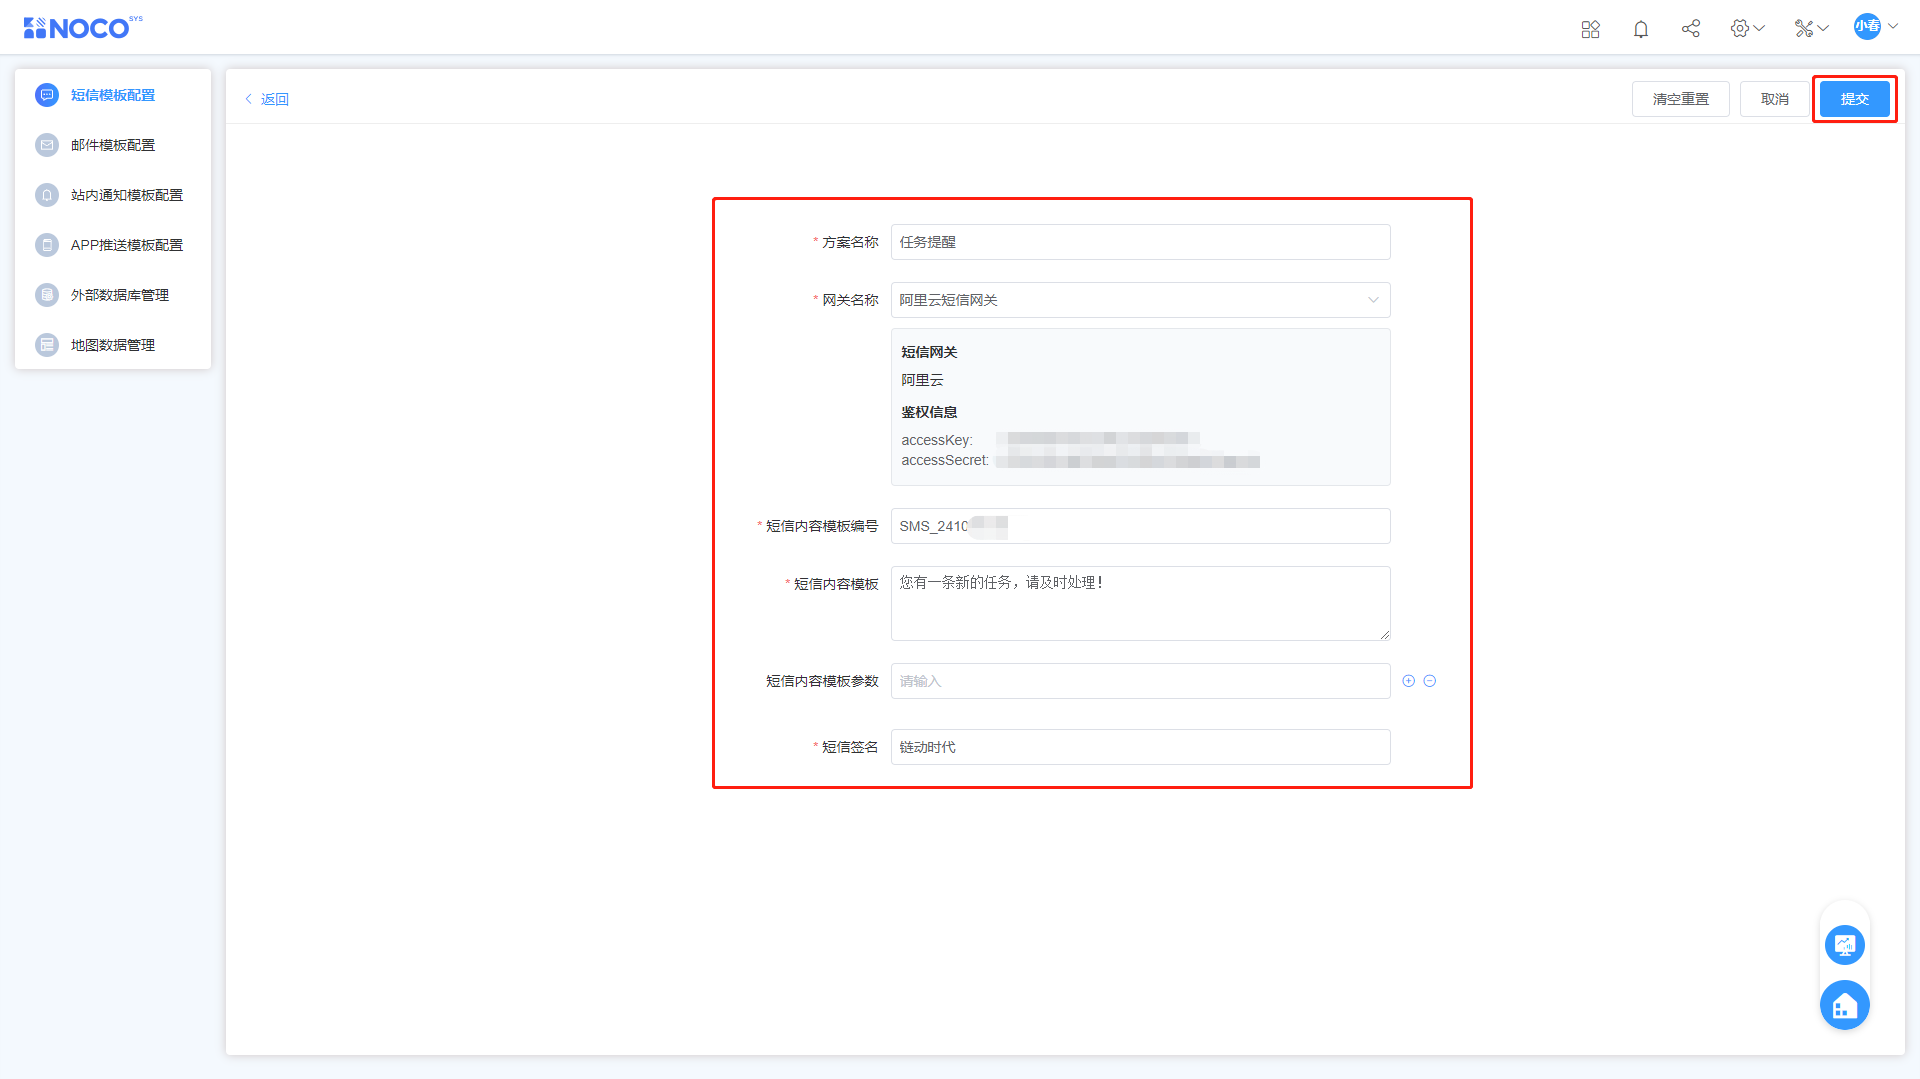The image size is (1920, 1079).
Task: Remove template parameter with minus icon
Action: 1430,681
